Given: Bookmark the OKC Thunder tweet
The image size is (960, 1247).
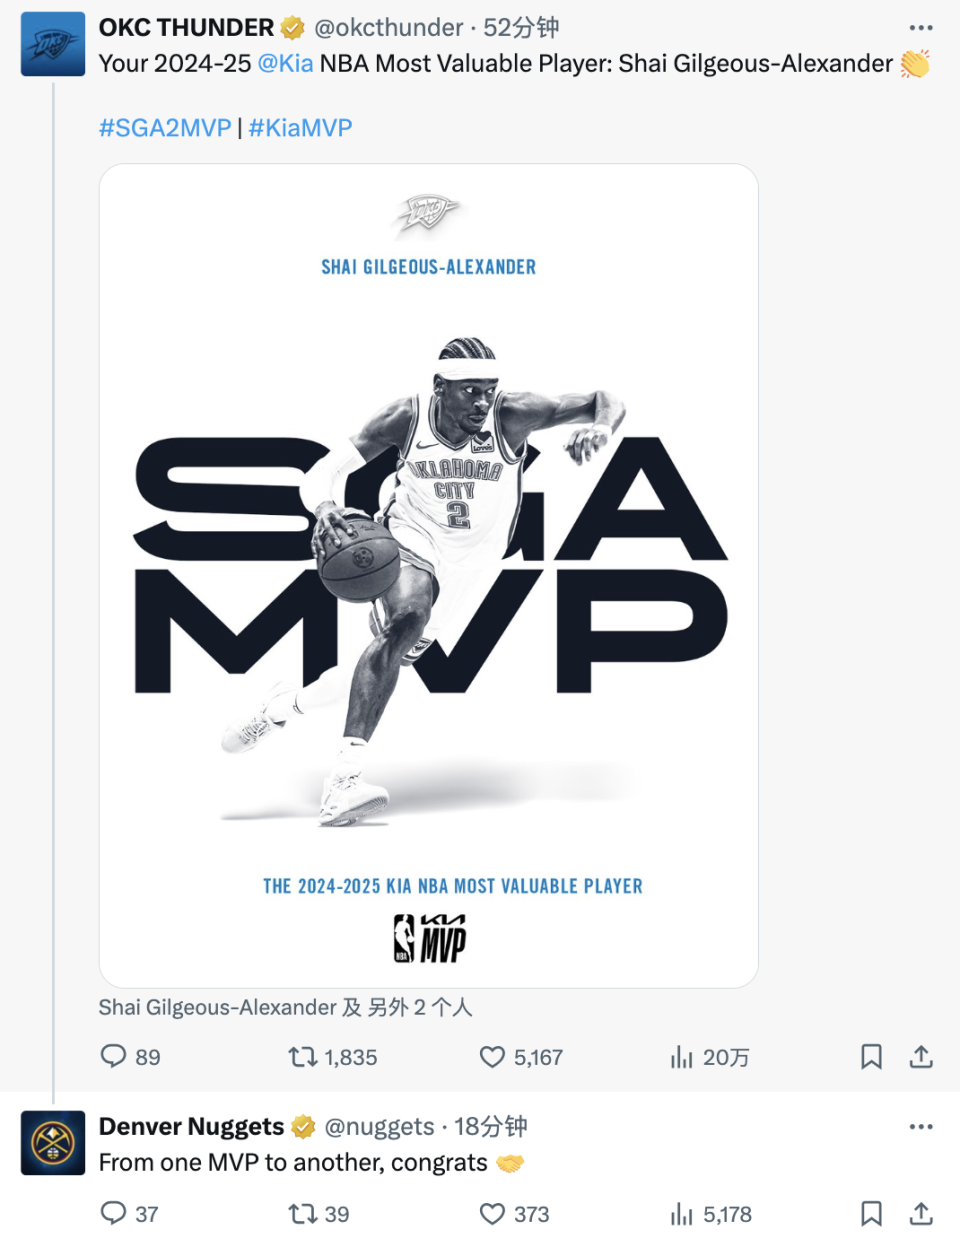Looking at the screenshot, I should [871, 1057].
